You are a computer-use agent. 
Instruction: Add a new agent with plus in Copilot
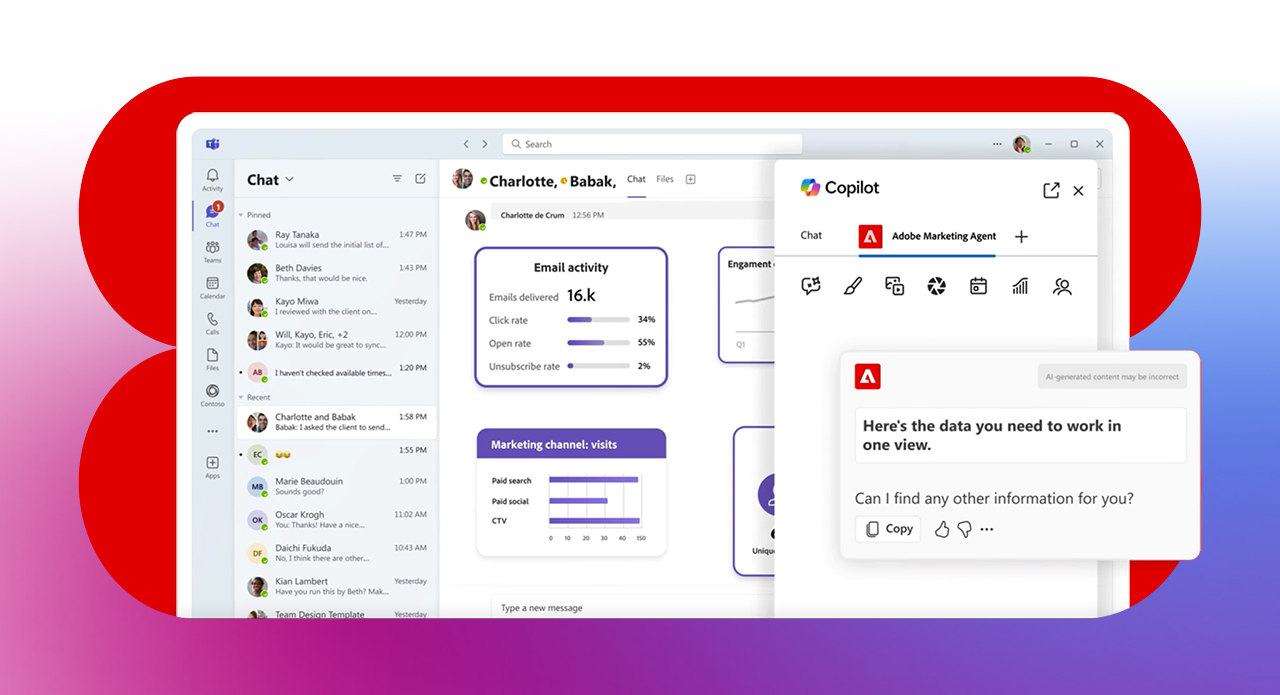[1021, 237]
